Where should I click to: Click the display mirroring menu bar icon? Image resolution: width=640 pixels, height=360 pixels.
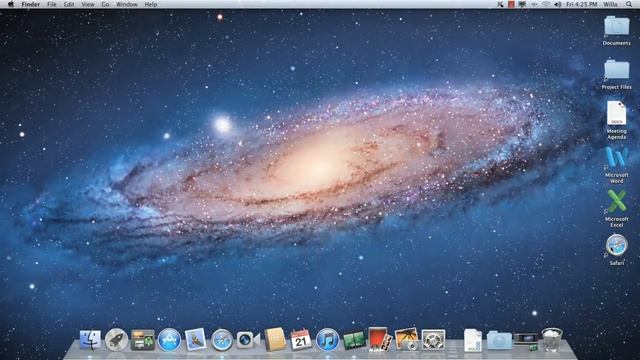tap(522, 4)
